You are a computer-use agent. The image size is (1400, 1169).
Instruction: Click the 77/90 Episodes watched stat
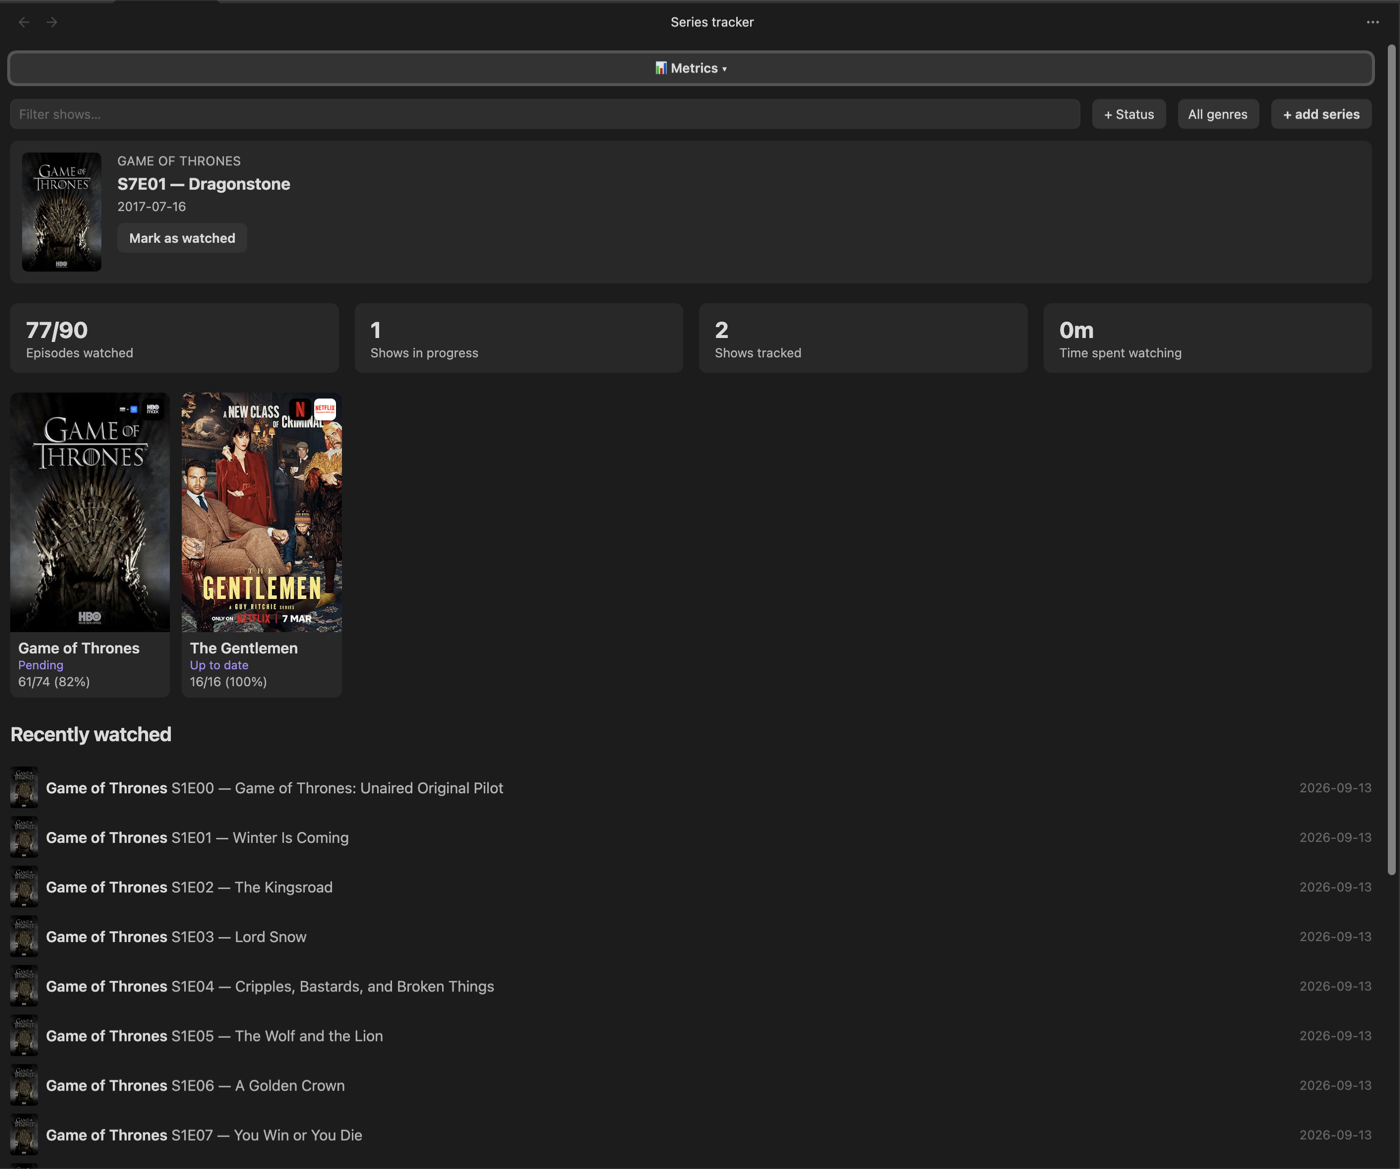tap(174, 338)
